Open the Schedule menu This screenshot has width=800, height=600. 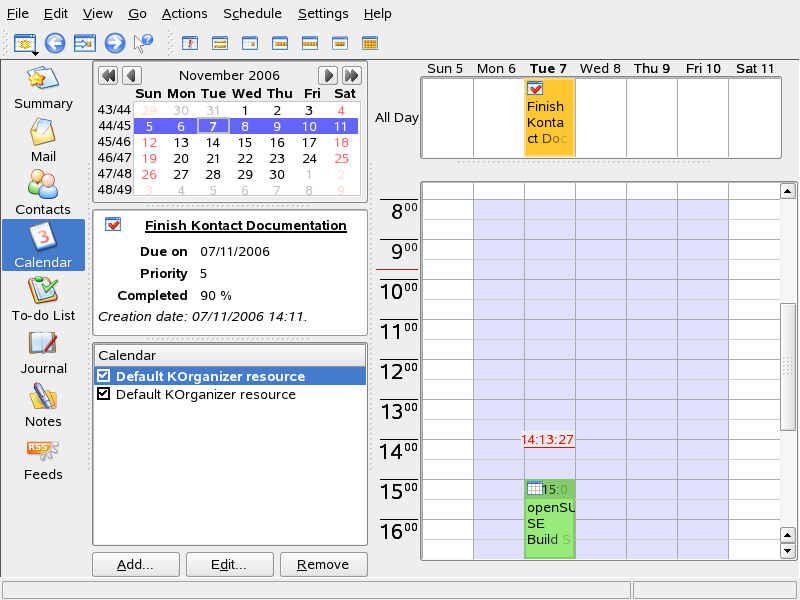tap(253, 13)
